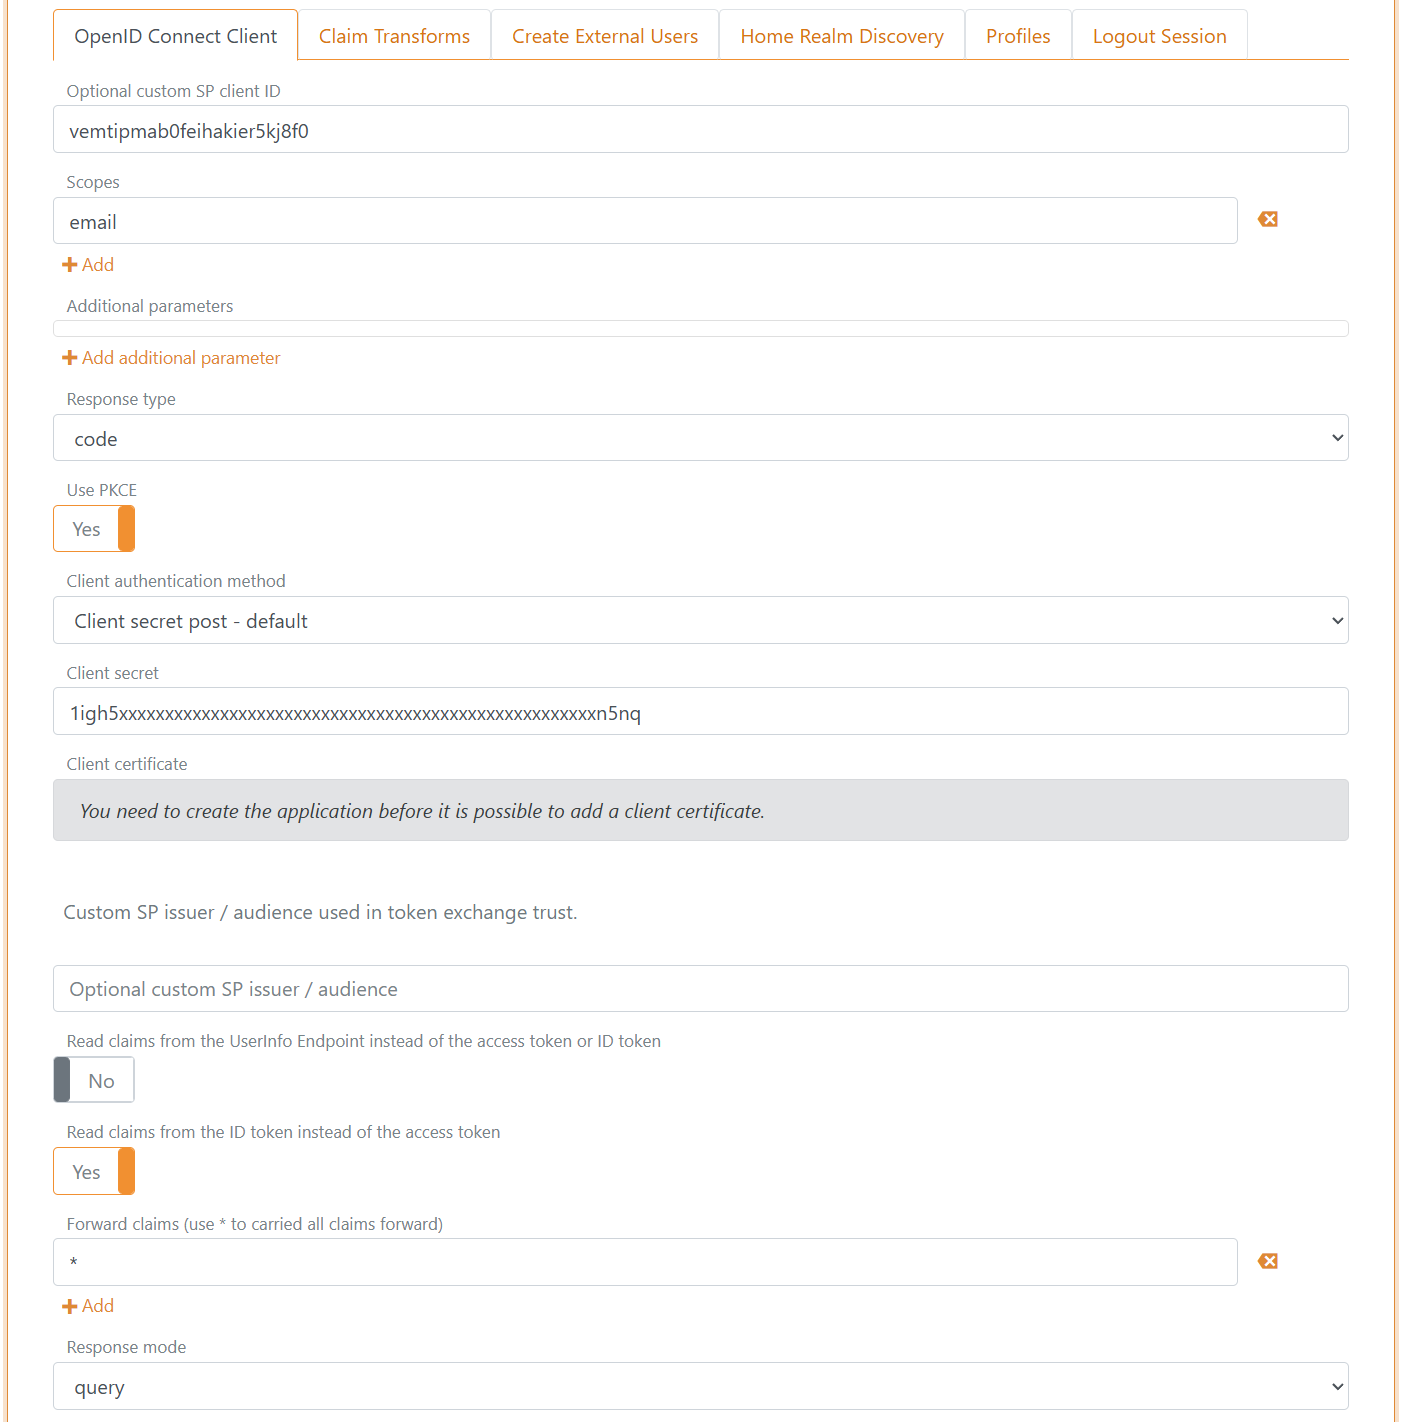Enable reading claims from the UserInfo Endpoint

93,1079
